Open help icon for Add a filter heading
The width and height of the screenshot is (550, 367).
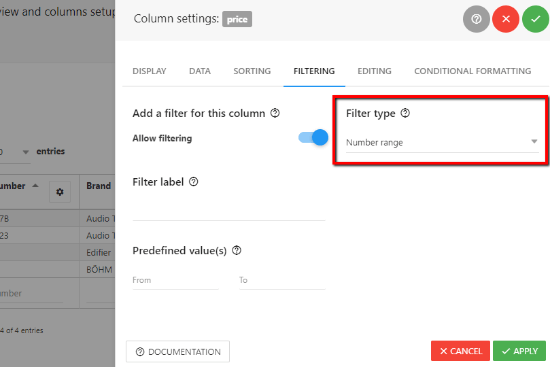pyautogui.click(x=275, y=113)
